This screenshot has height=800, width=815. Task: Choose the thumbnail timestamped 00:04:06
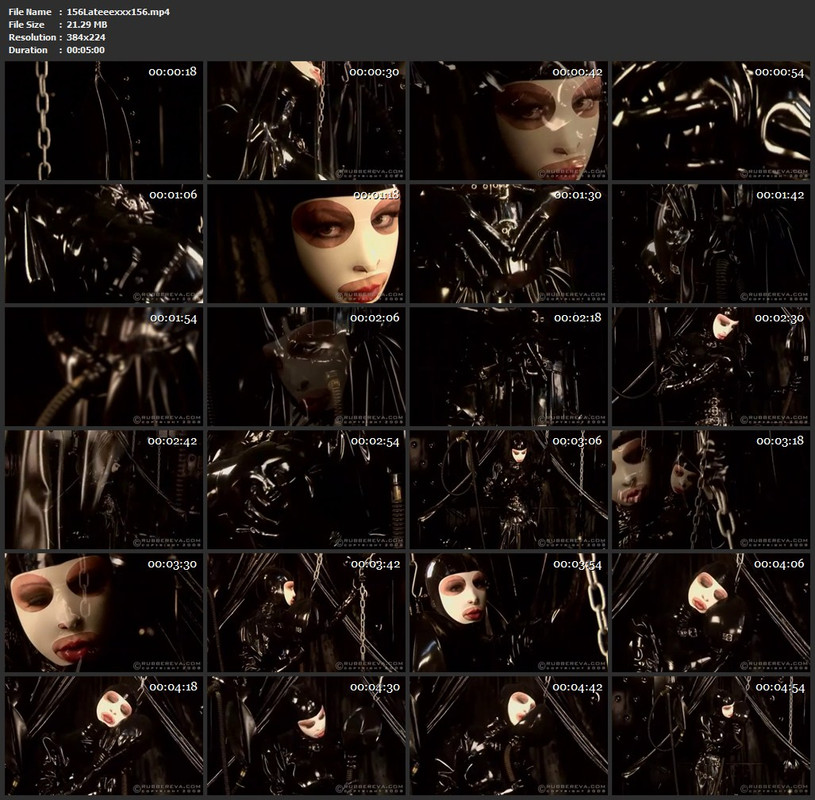click(x=711, y=613)
